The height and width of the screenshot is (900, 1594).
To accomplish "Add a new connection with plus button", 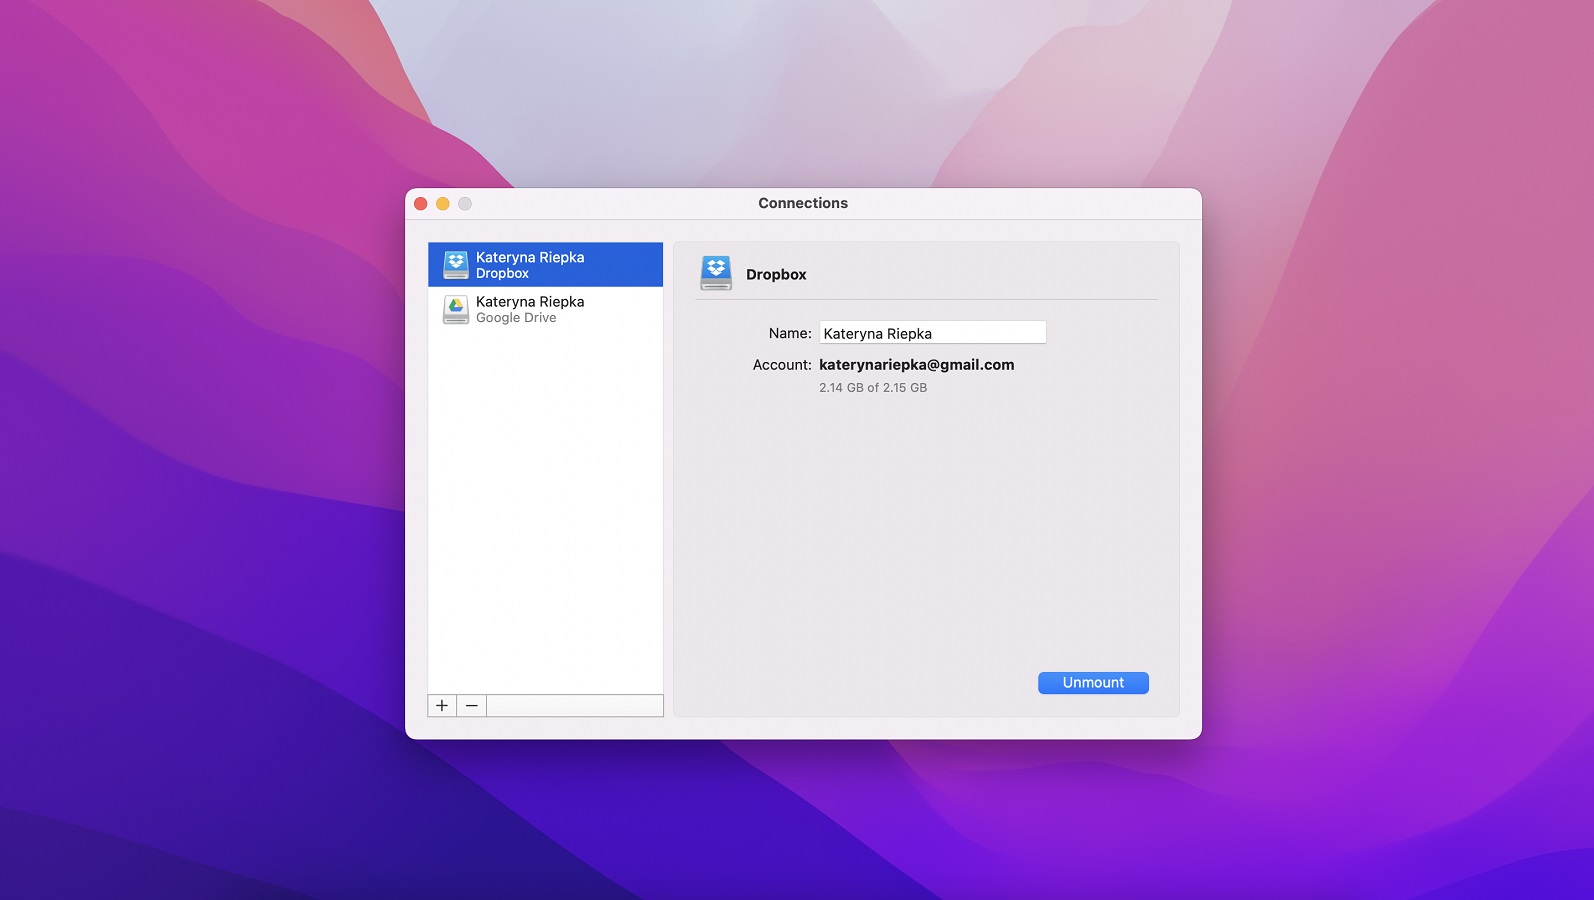I will (442, 705).
